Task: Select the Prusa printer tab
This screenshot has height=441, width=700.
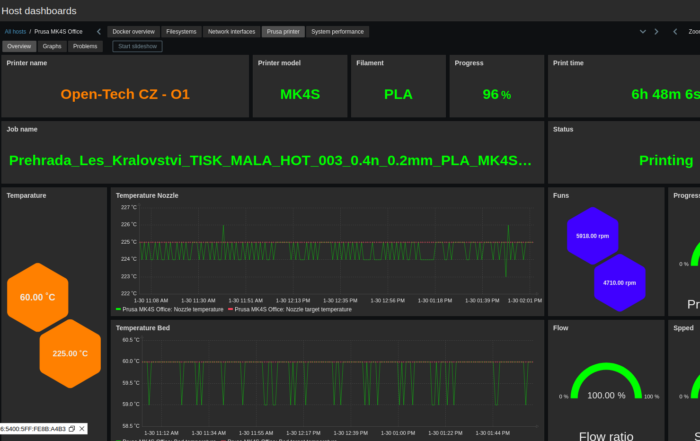Action: (x=283, y=32)
